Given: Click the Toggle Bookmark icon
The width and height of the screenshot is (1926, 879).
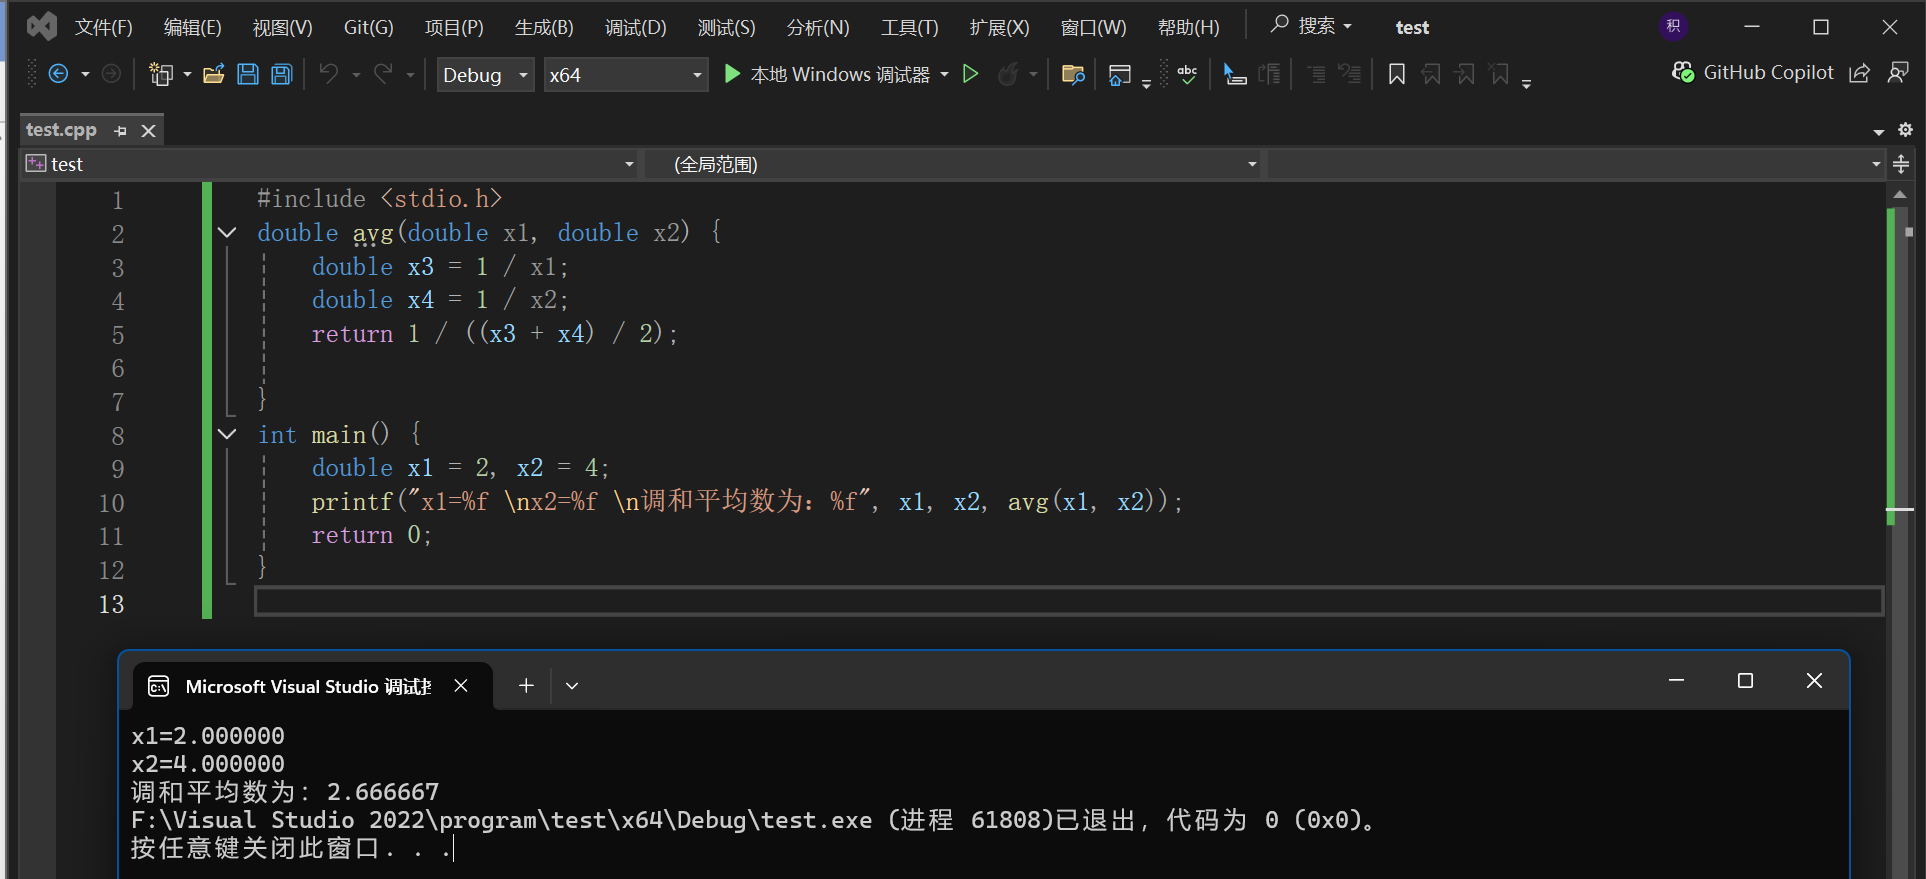Looking at the screenshot, I should [1397, 74].
